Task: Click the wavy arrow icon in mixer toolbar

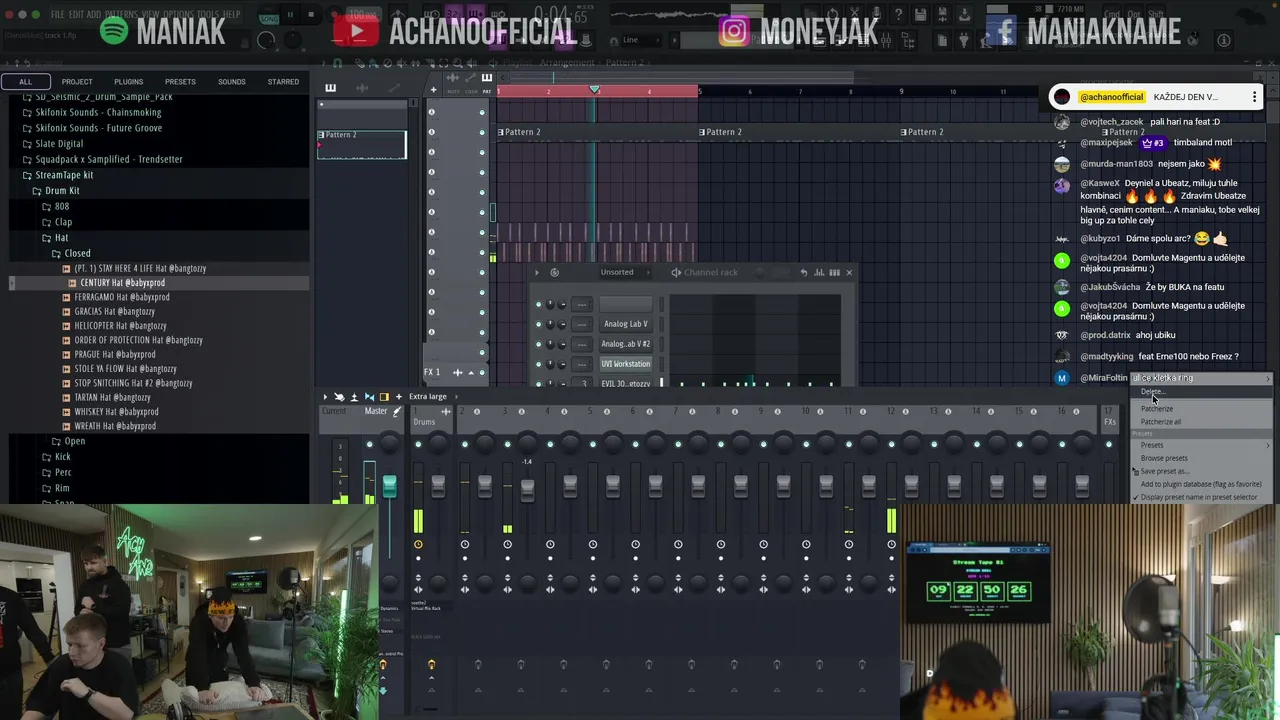Action: [x=339, y=397]
